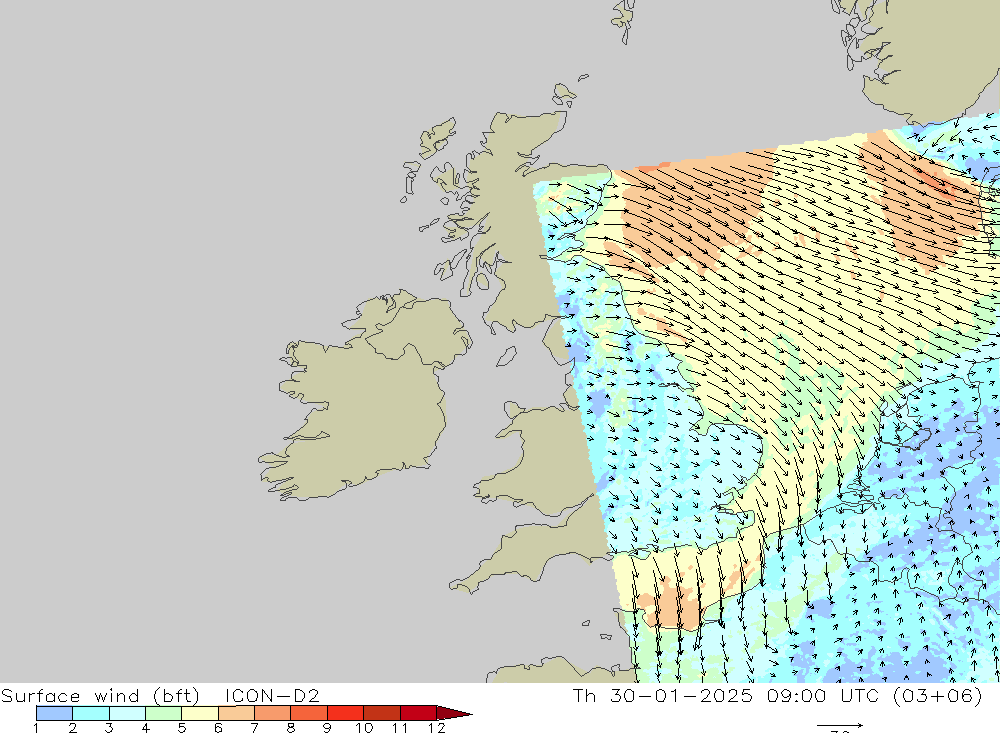1000x733 pixels.
Task: Click the '(03+06)' forecast run text
Action: (938, 695)
